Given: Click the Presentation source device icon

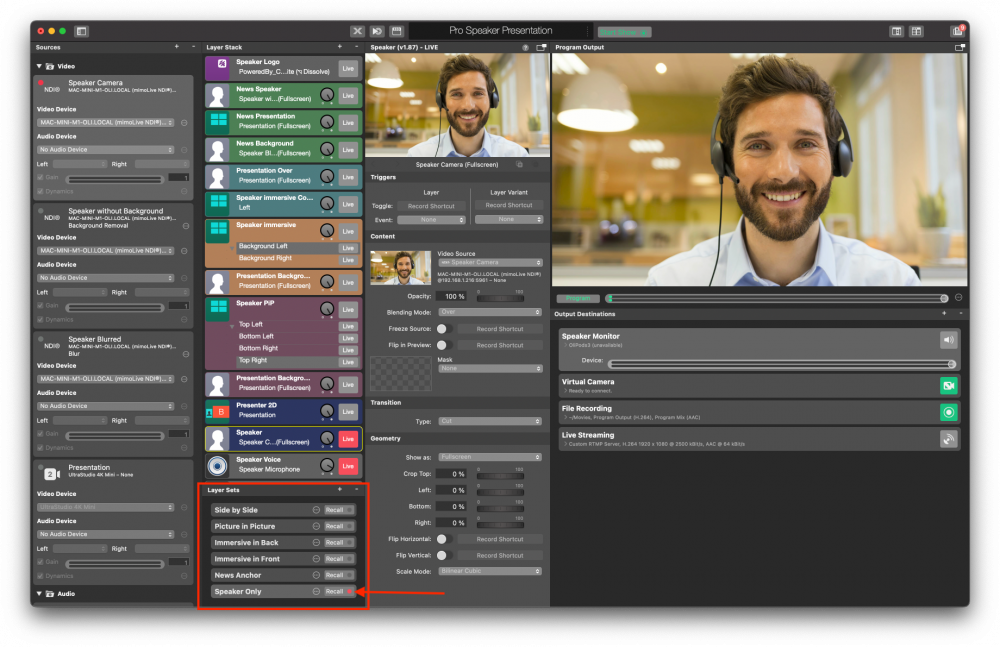Looking at the screenshot, I should [51, 473].
